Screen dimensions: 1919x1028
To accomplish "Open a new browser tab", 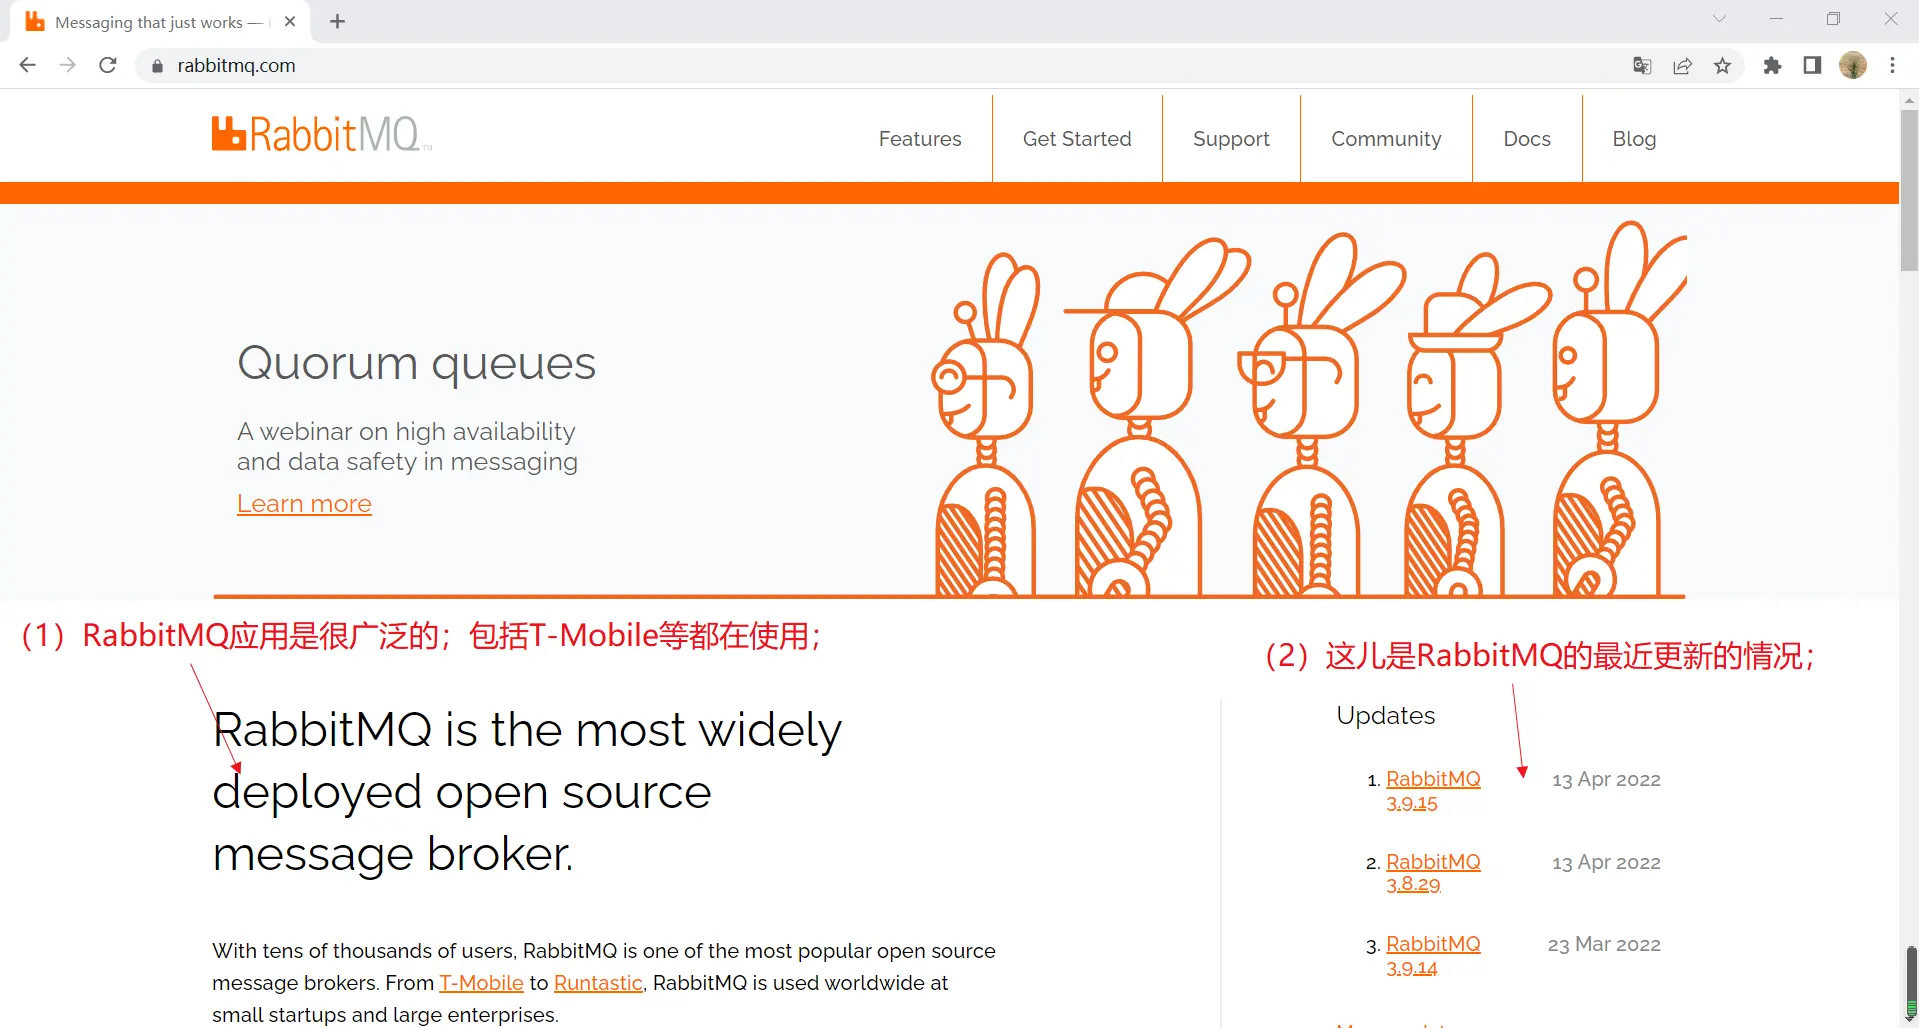I will (x=338, y=21).
